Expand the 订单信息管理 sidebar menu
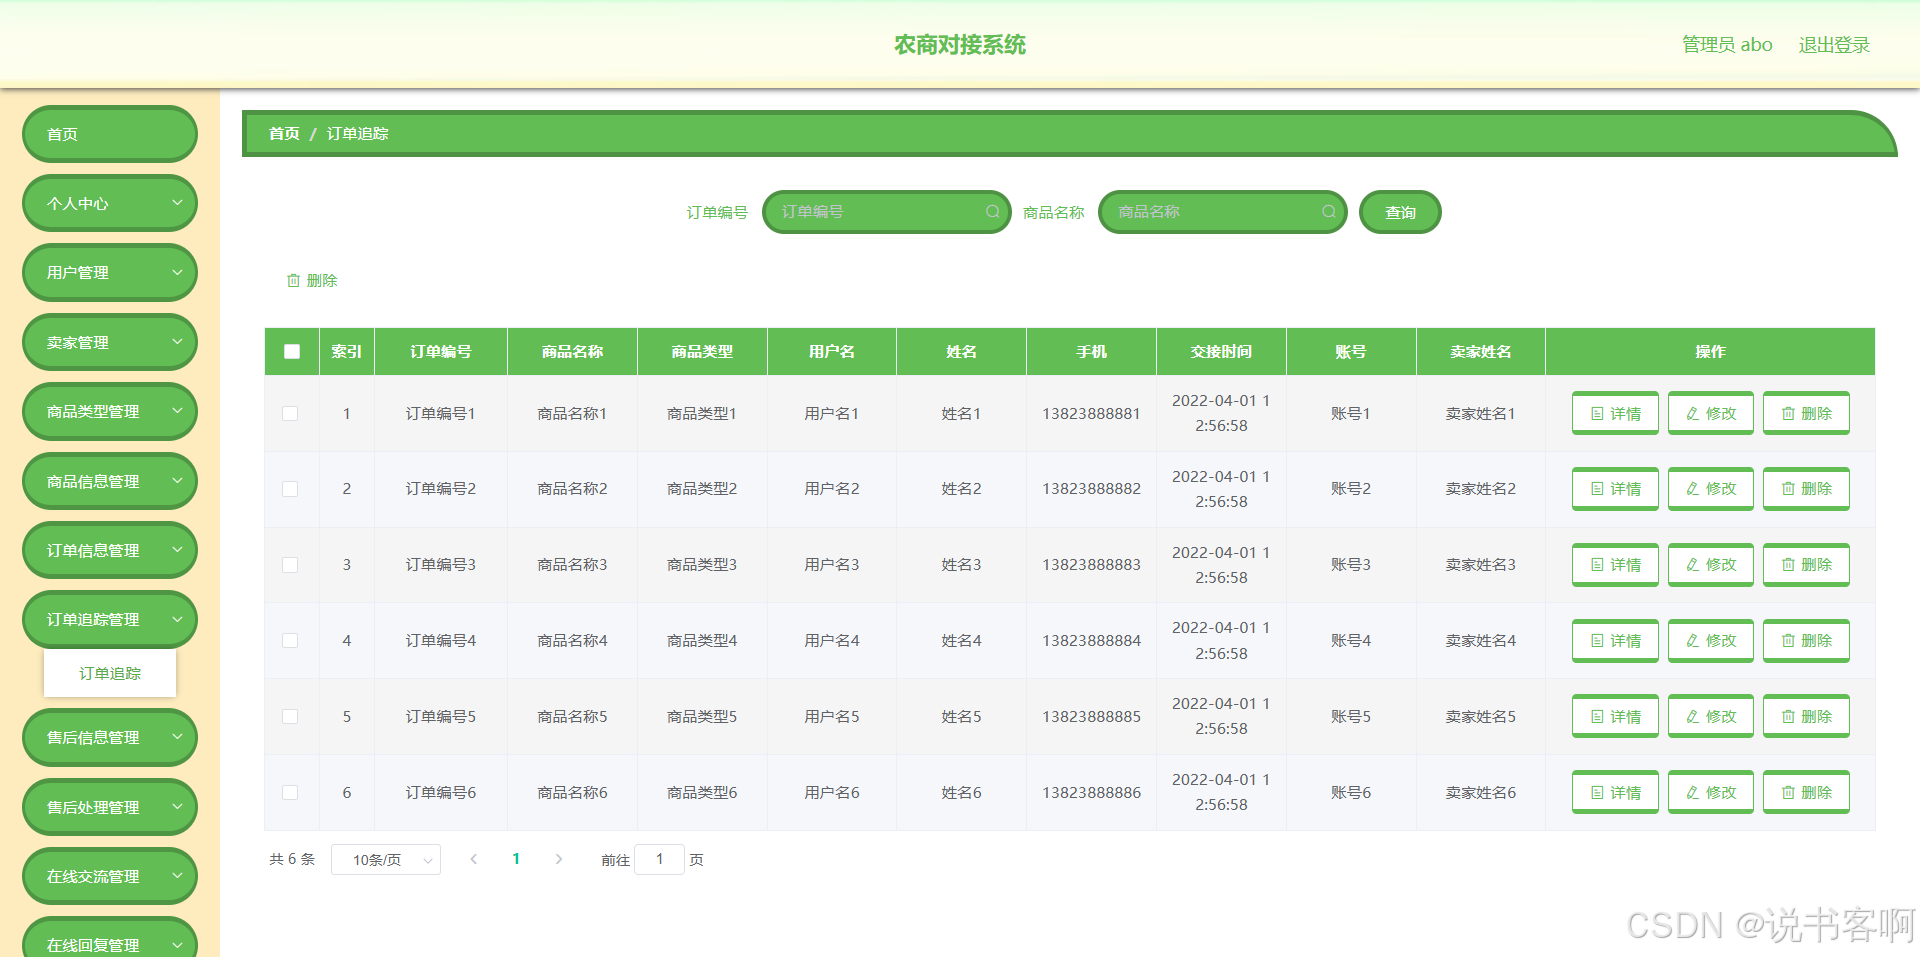This screenshot has height=957, width=1920. (110, 550)
